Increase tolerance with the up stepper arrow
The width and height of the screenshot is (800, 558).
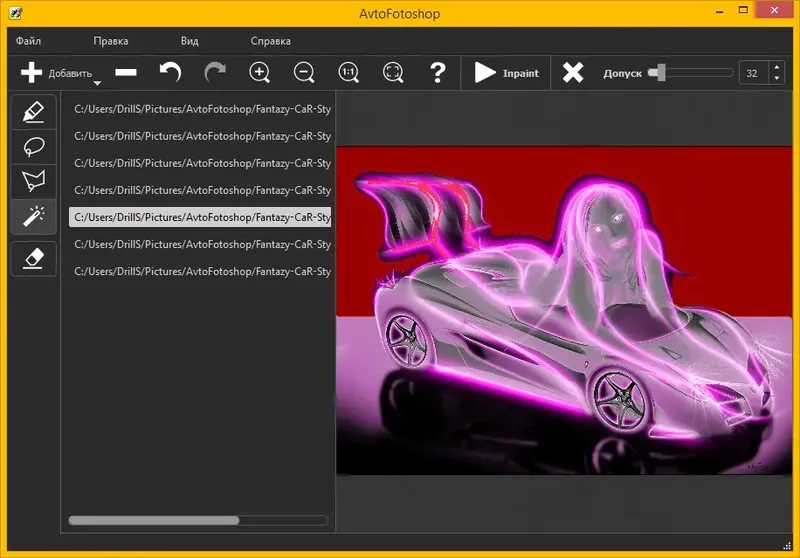(x=777, y=67)
